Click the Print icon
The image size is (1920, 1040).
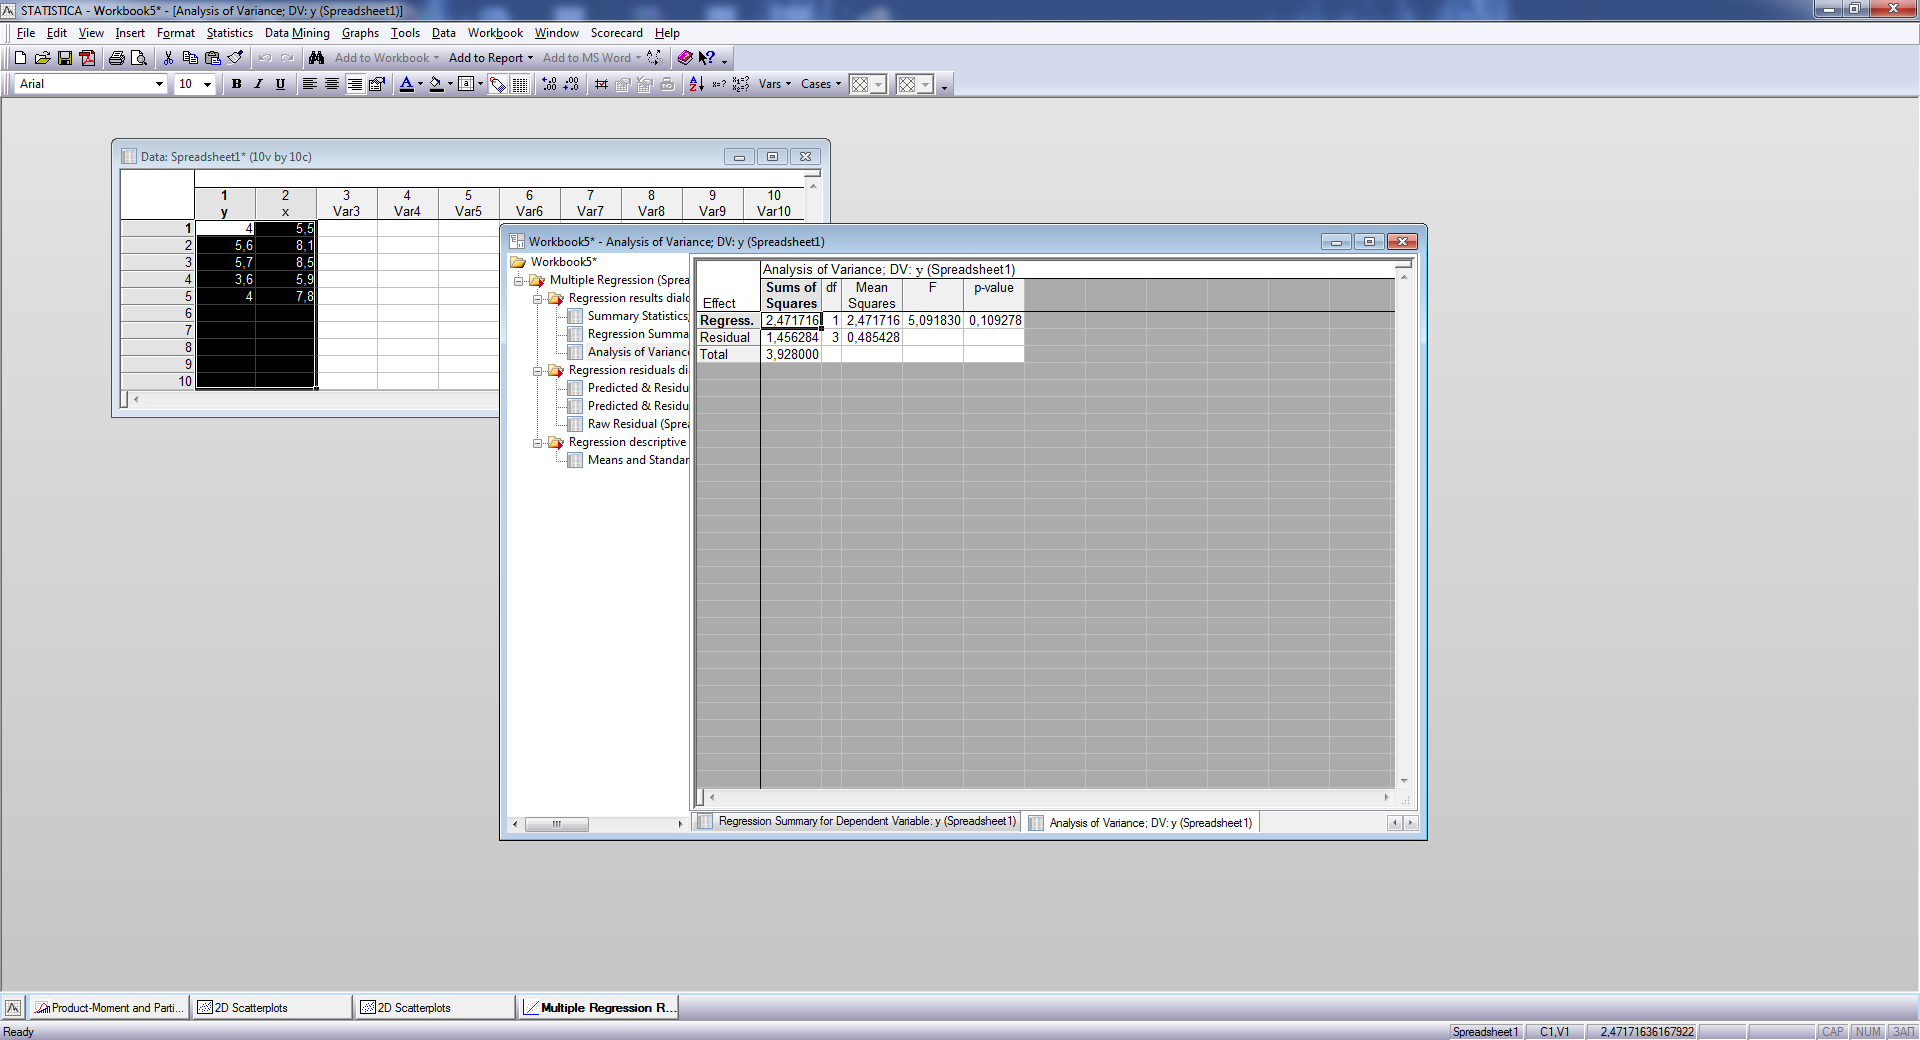[x=117, y=58]
